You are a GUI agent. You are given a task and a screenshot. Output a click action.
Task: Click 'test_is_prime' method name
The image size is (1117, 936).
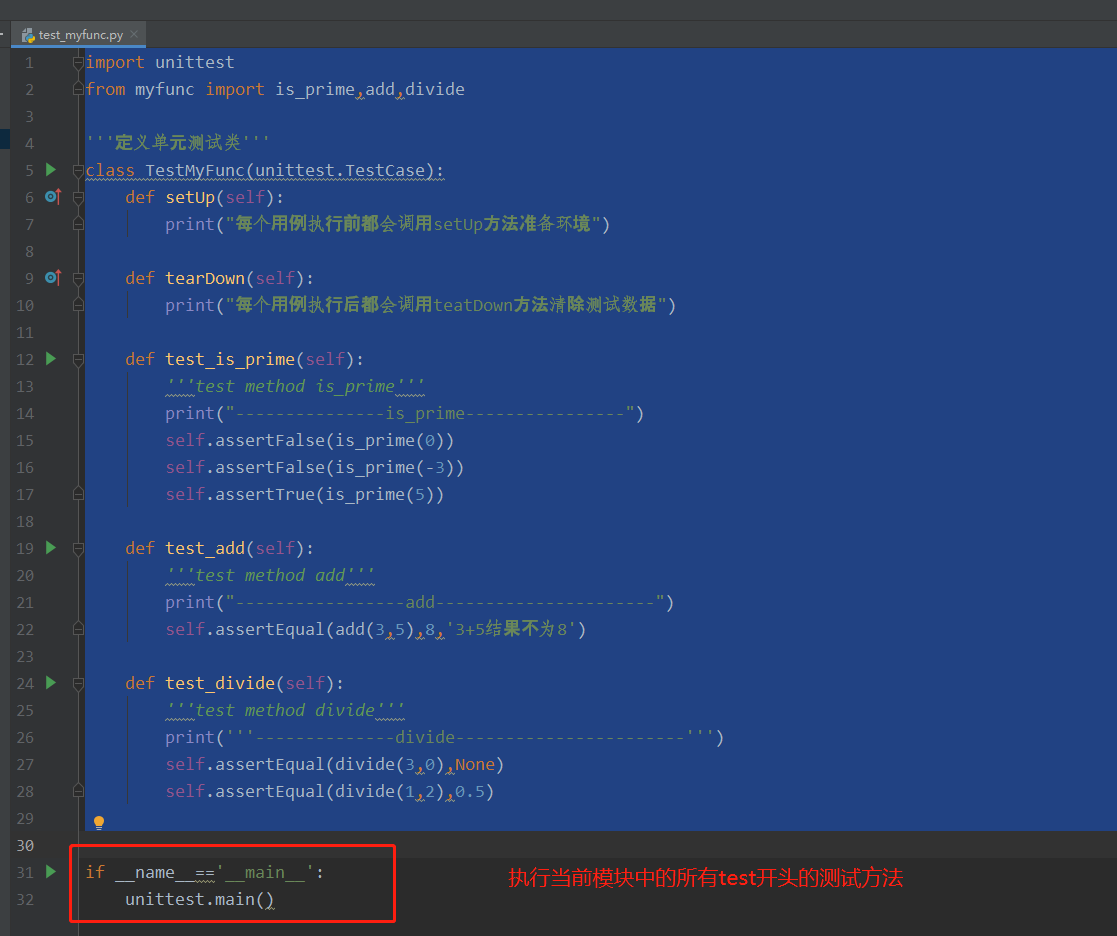(x=230, y=360)
